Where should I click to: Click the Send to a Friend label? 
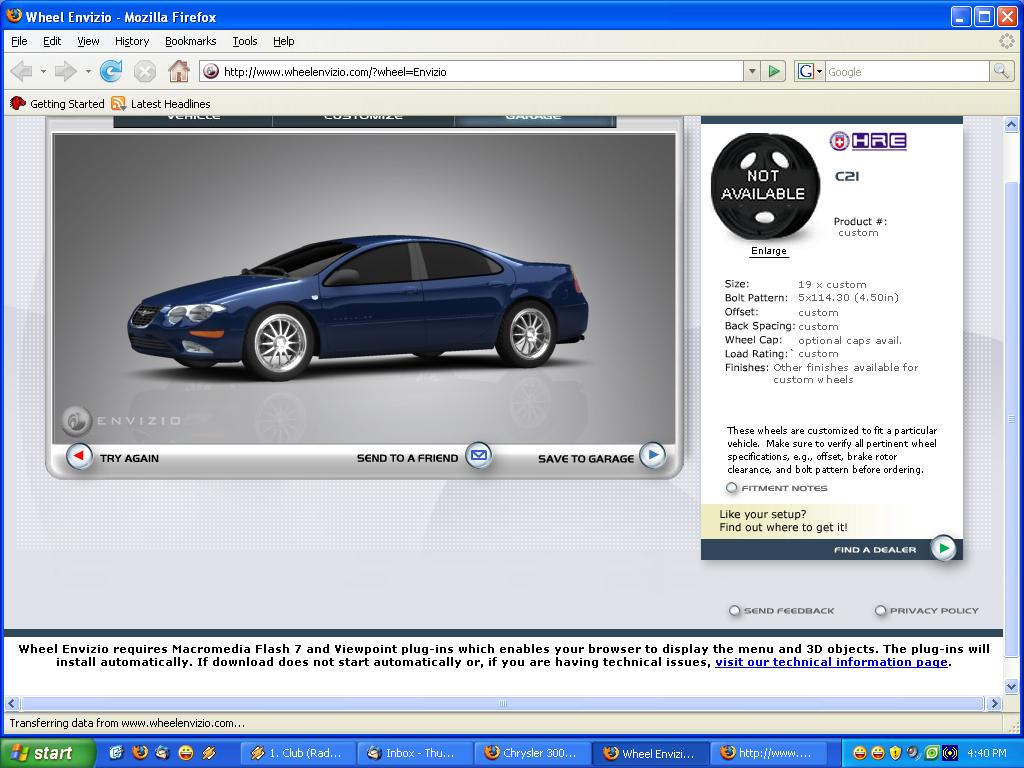408,458
